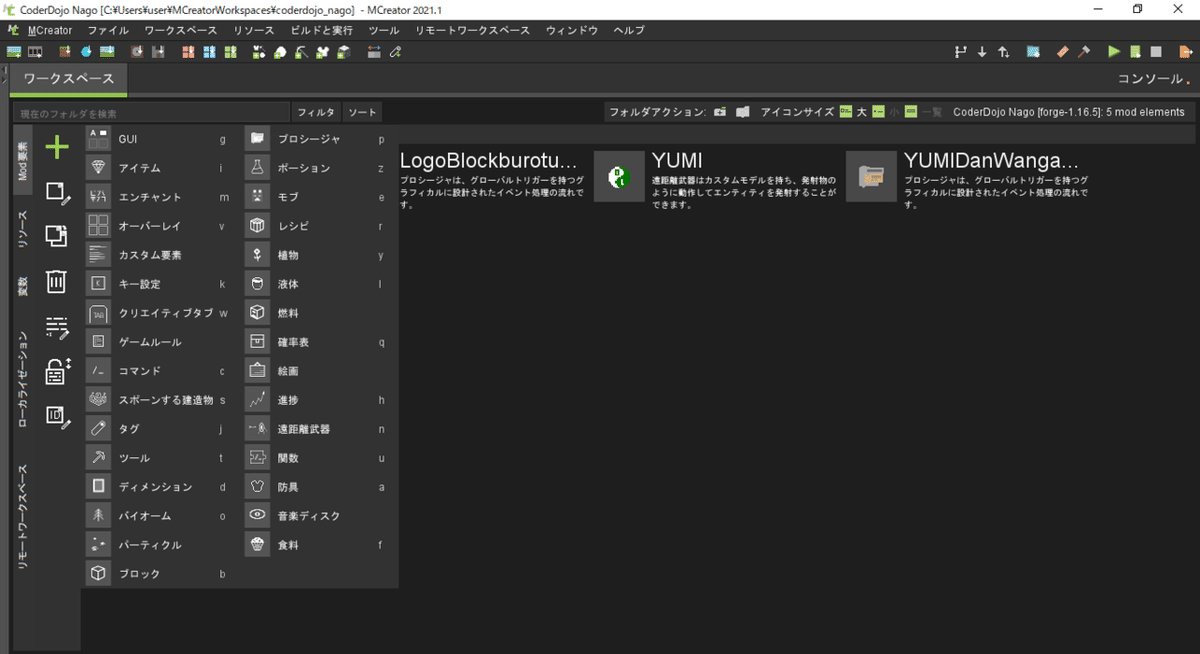The width and height of the screenshot is (1200, 654).
Task: Switch icon size to 大 (large)
Action: pyautogui.click(x=861, y=112)
